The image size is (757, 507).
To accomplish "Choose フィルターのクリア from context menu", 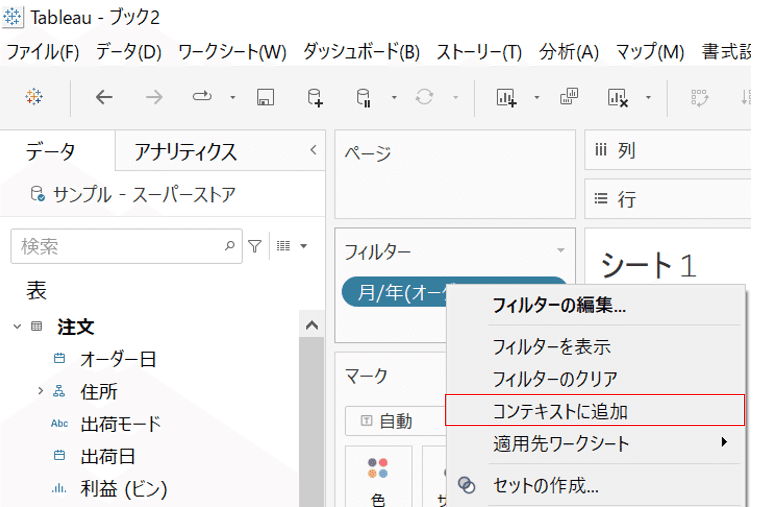I will point(555,379).
